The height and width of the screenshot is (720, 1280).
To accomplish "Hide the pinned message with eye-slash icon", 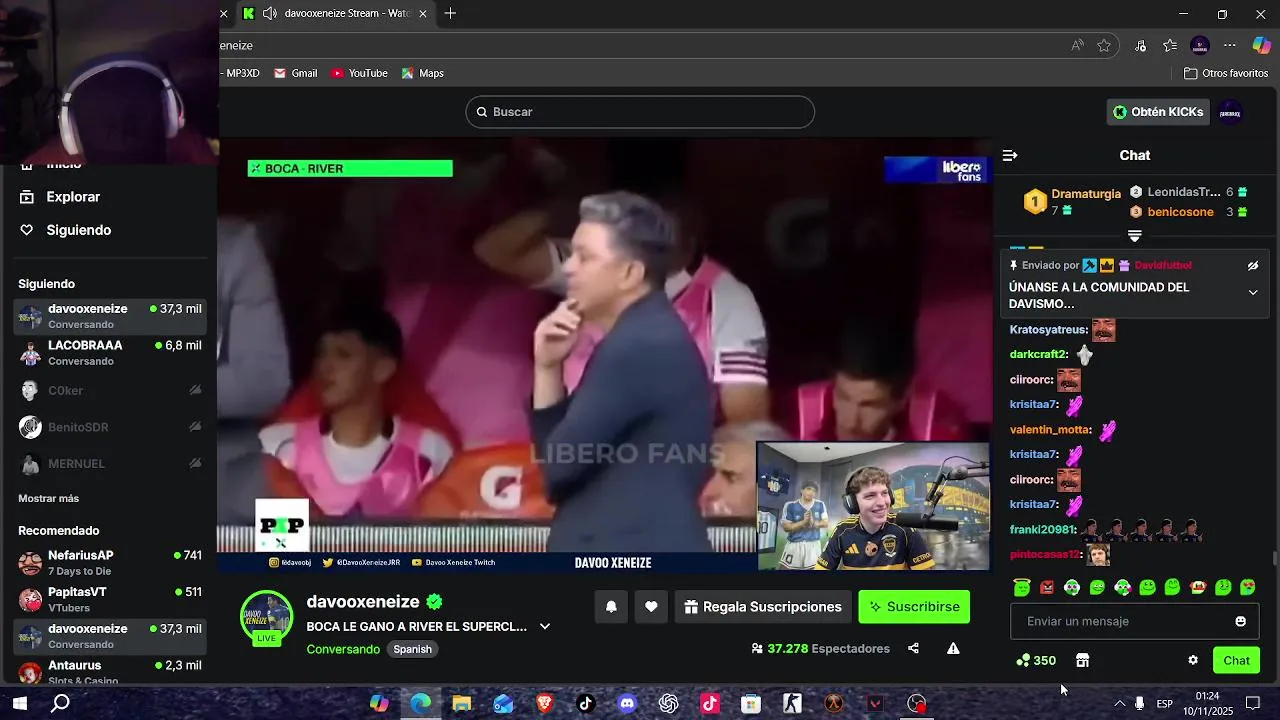I will (x=1253, y=266).
